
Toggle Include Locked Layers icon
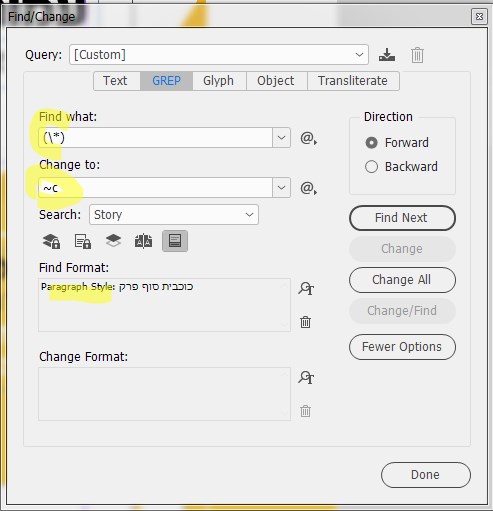(x=51, y=241)
